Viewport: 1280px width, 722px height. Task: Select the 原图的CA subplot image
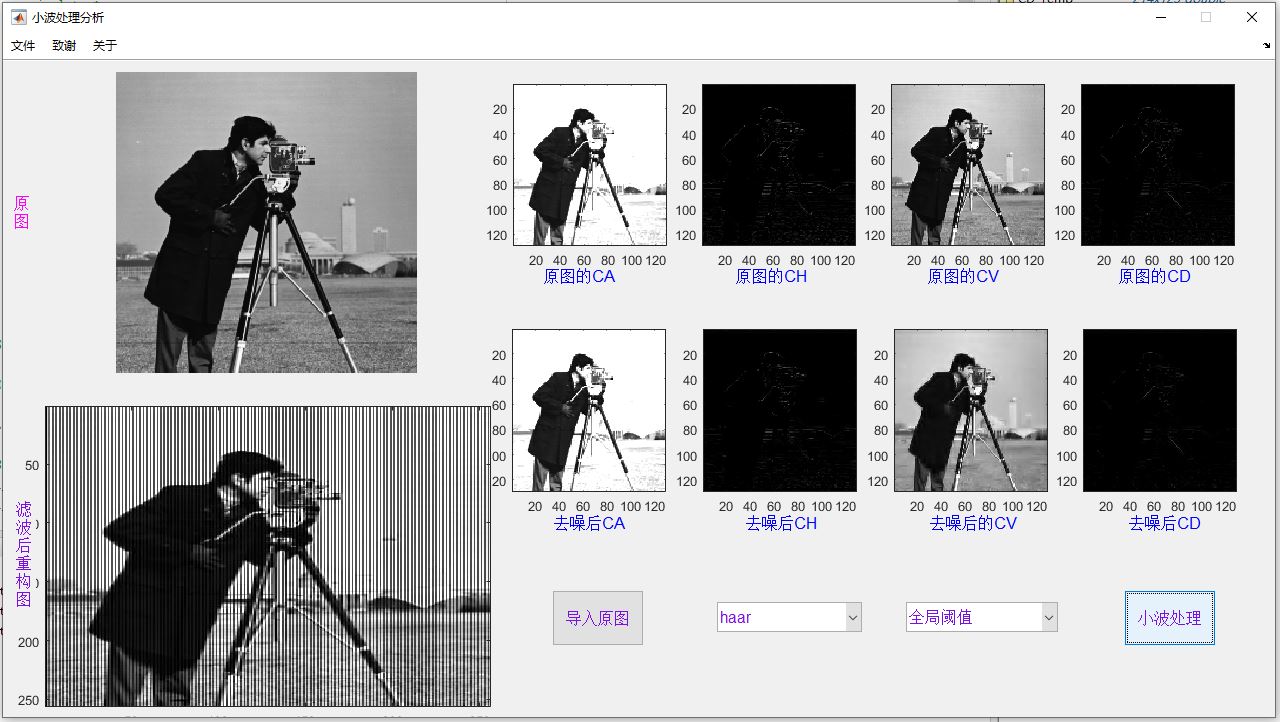click(590, 165)
